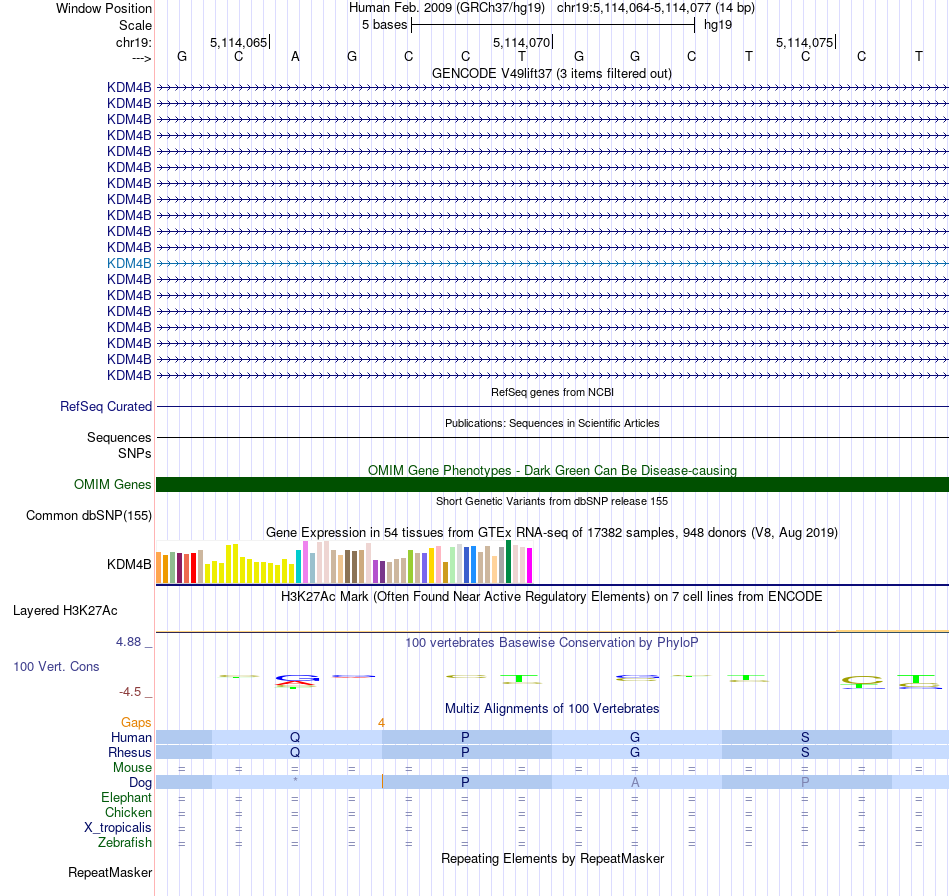Click the X_tropicalis species label

pos(118,828)
